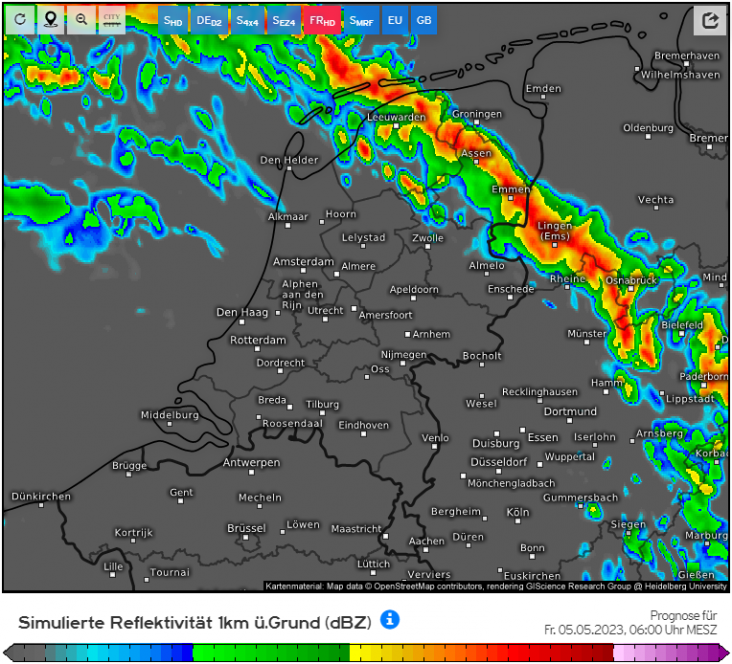
Task: Click the refresh map icon
Action: 20,19
